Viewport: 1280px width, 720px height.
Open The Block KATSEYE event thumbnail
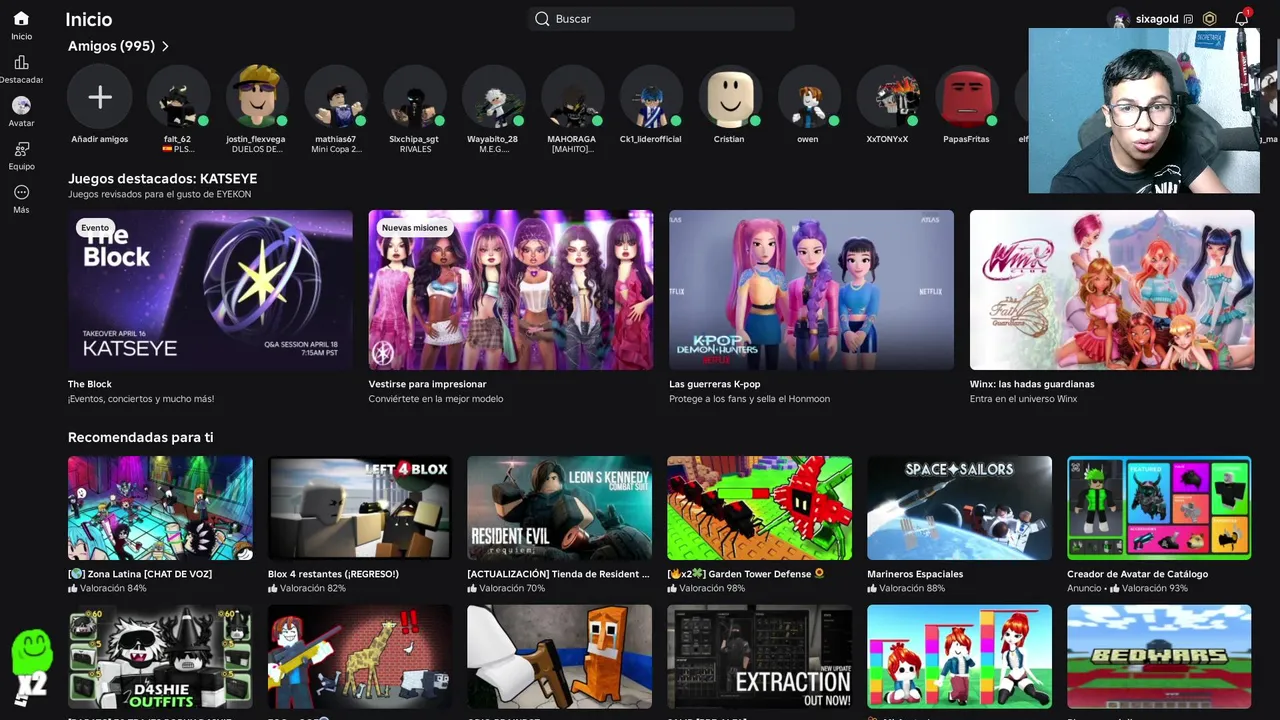tap(210, 290)
